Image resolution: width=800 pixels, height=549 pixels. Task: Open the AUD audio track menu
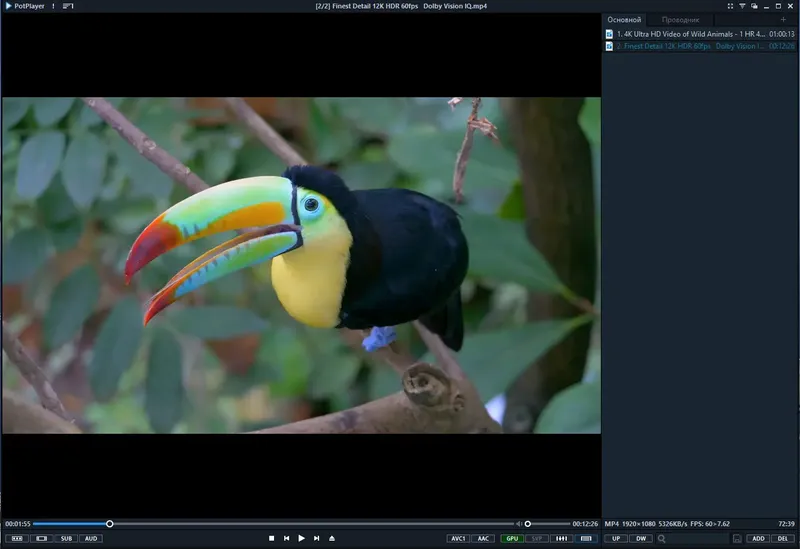click(91, 538)
